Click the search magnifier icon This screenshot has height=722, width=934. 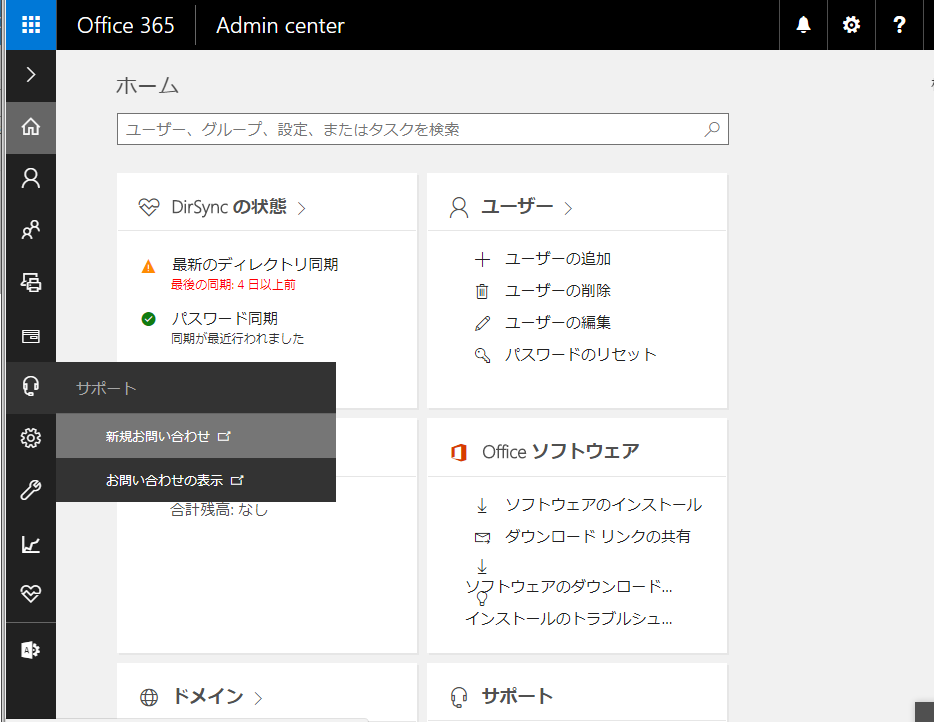click(712, 129)
